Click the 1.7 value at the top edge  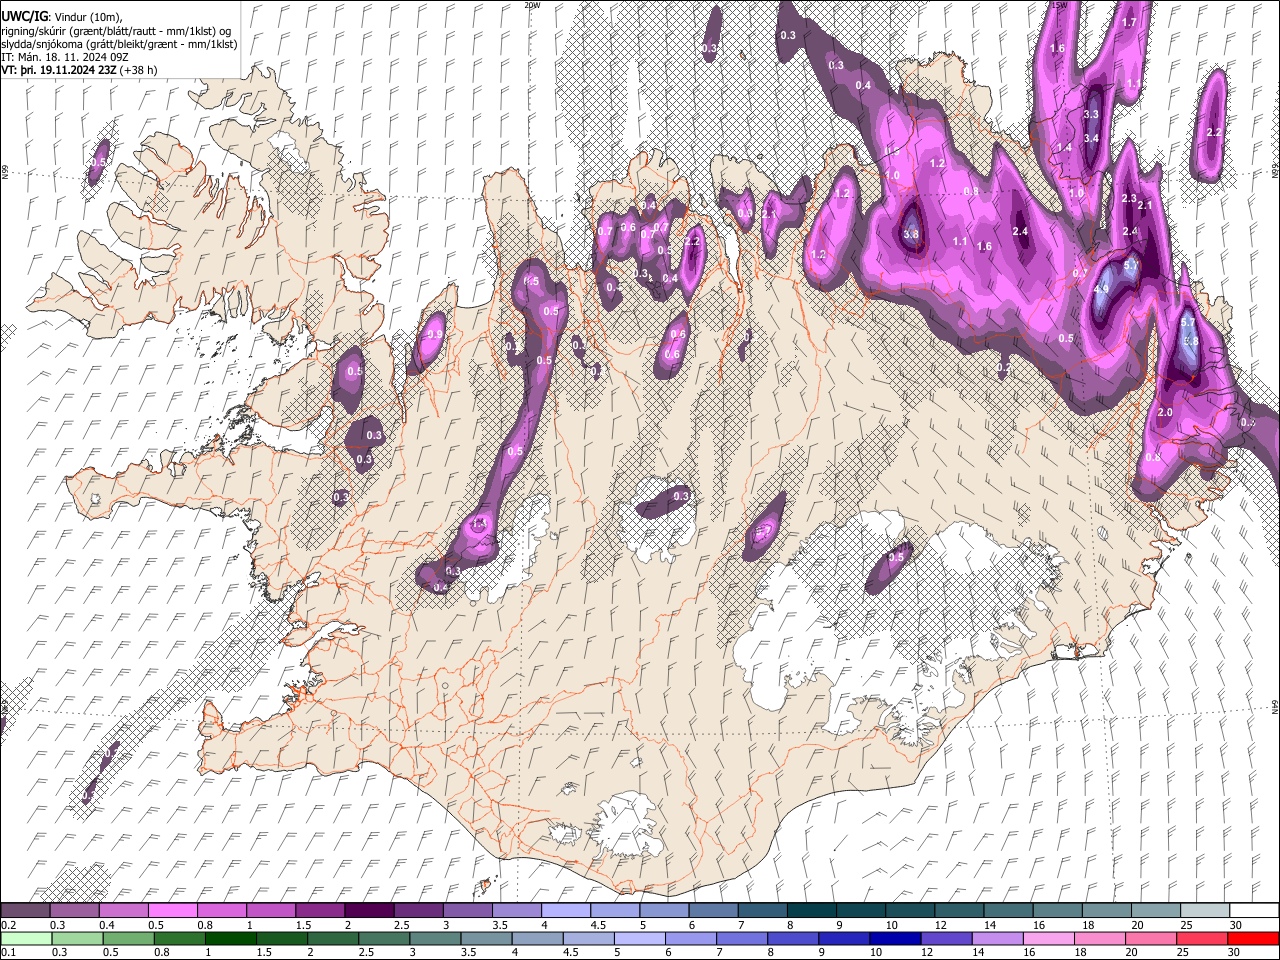[1129, 22]
